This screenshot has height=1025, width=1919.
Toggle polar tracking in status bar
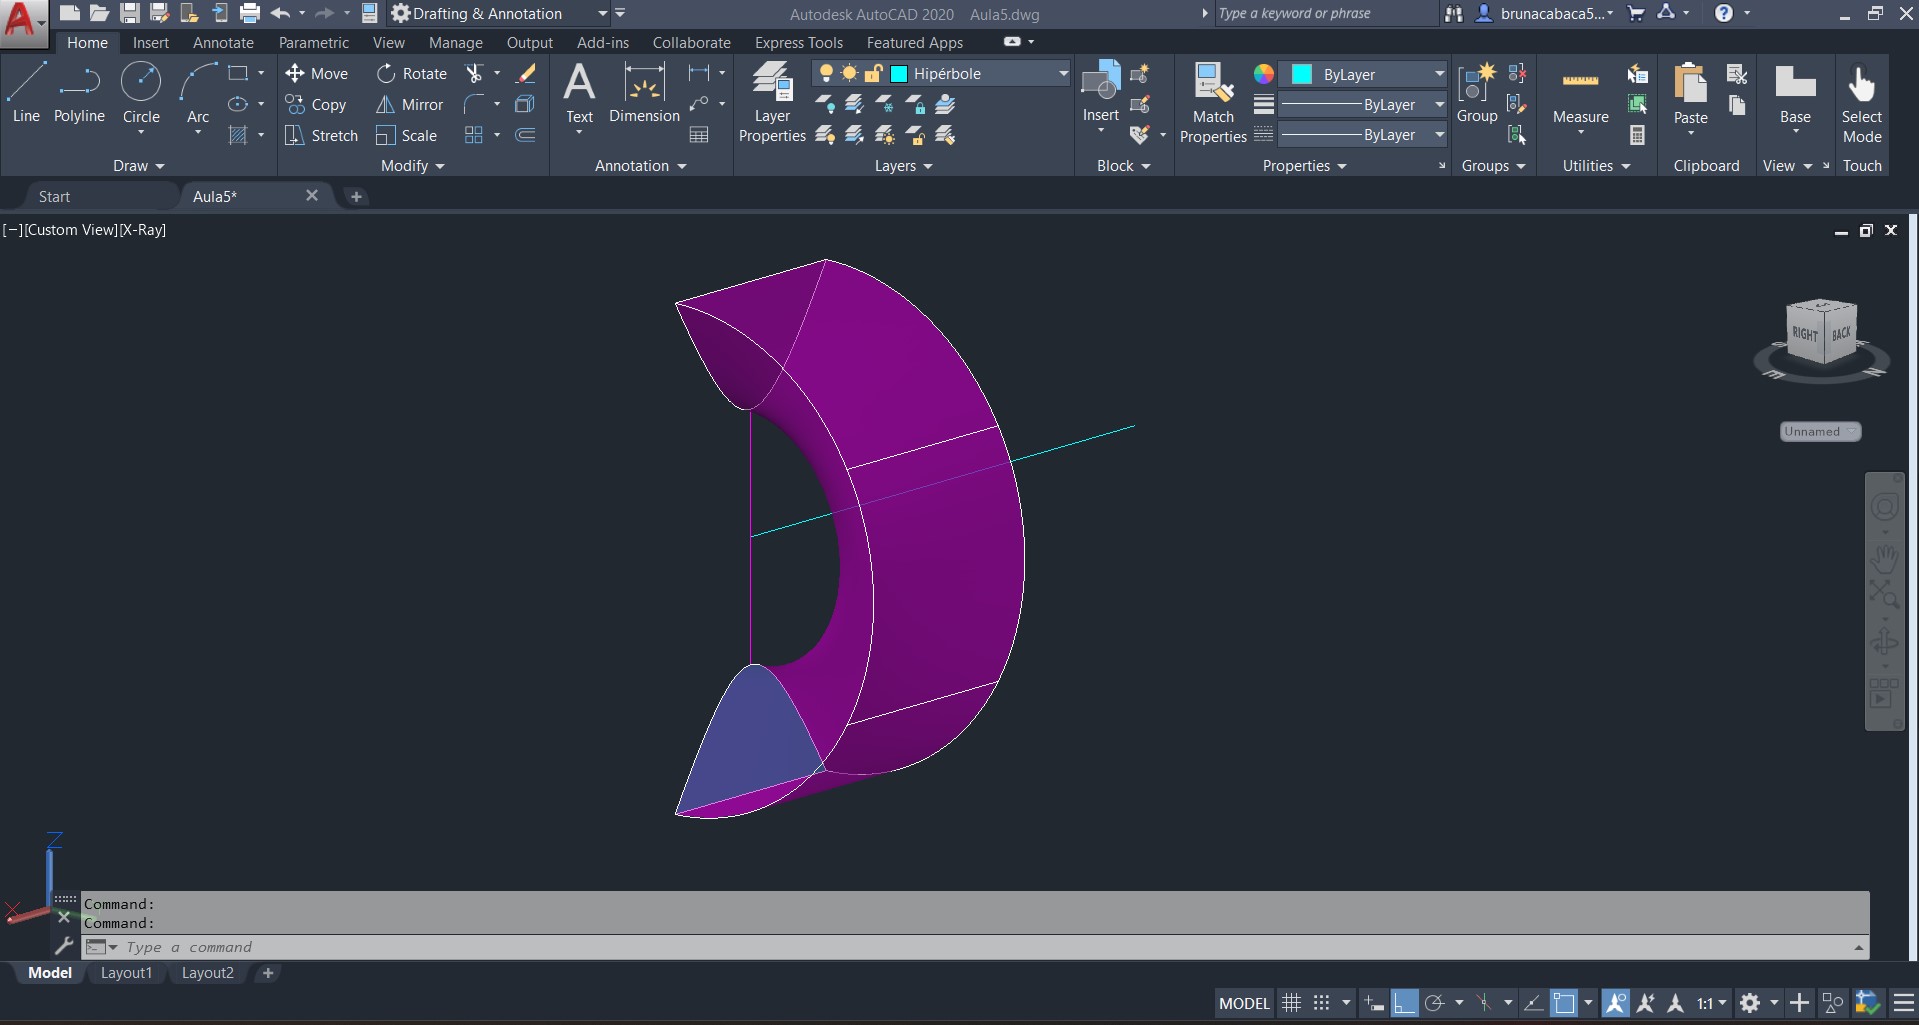[x=1434, y=1003]
